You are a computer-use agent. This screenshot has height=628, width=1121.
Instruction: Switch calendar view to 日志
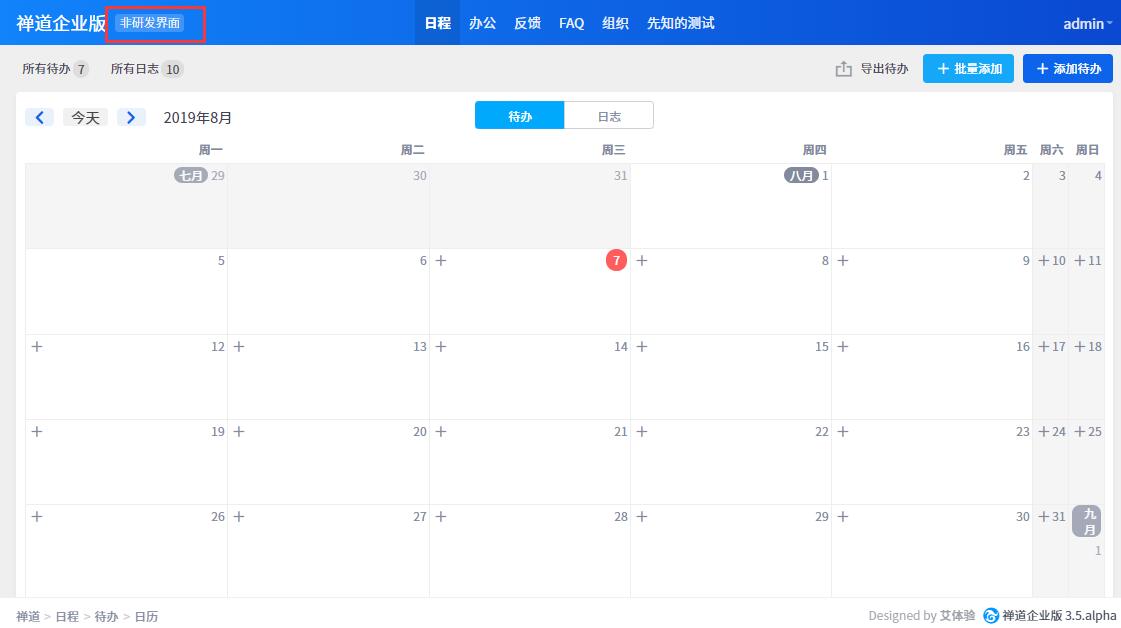click(x=609, y=116)
